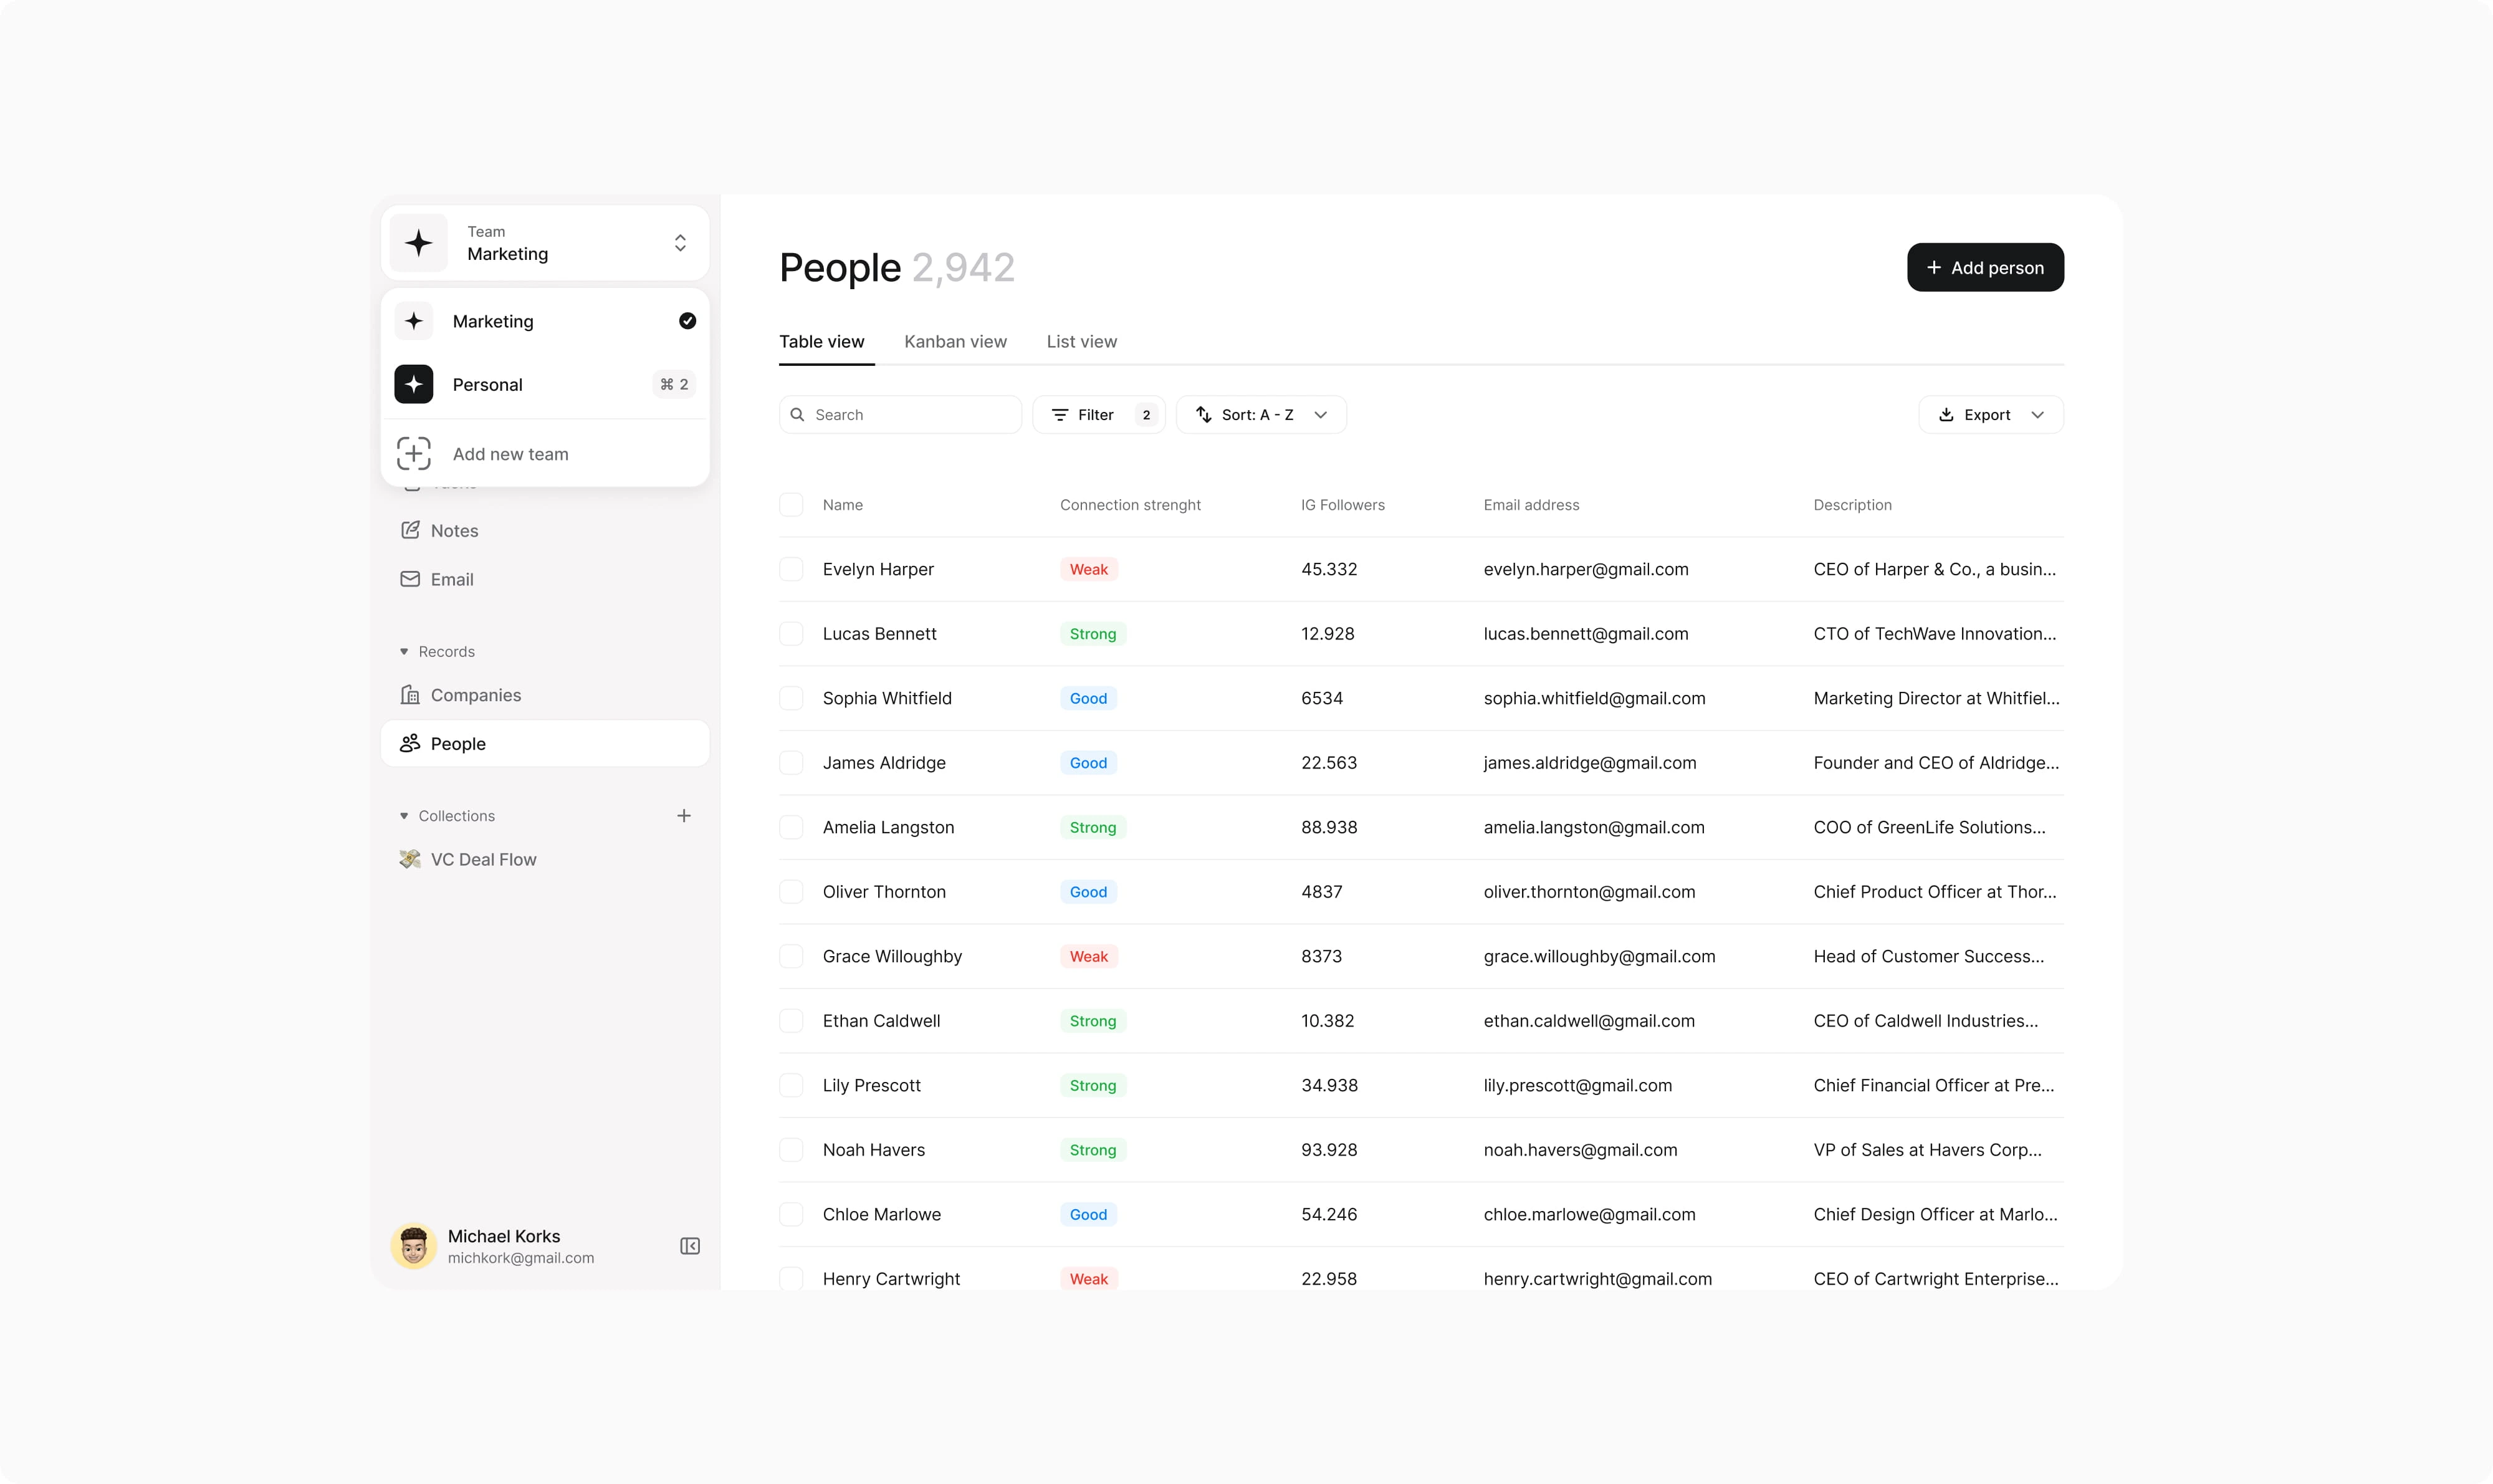This screenshot has height=1484, width=2493.
Task: Open Notes from the sidebar
Action: tap(454, 531)
